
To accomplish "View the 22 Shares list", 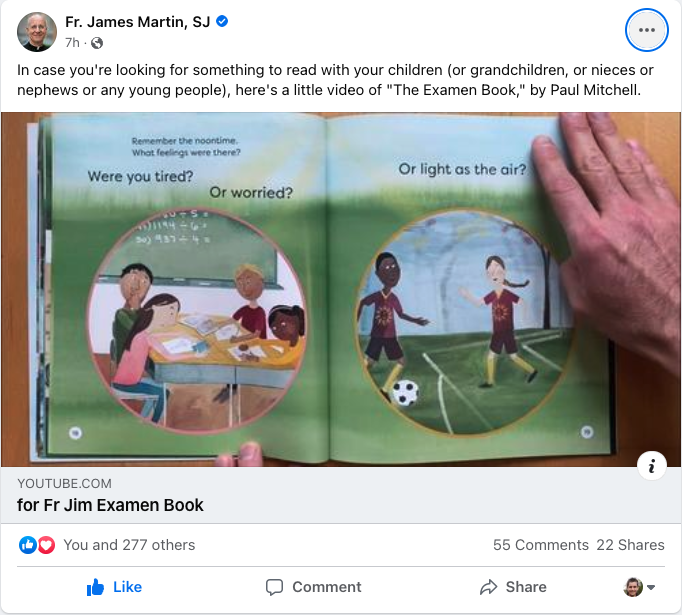I will 630,545.
